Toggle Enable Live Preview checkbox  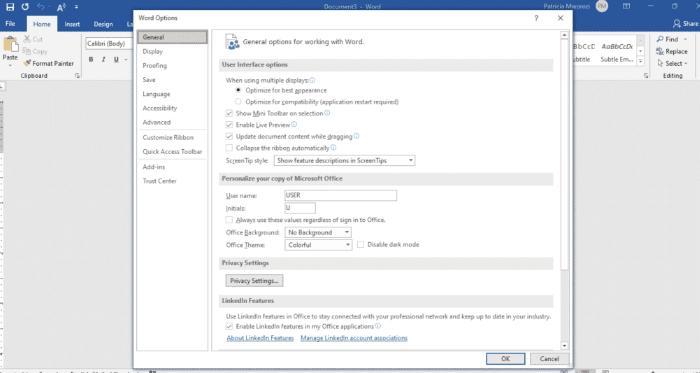[229, 125]
